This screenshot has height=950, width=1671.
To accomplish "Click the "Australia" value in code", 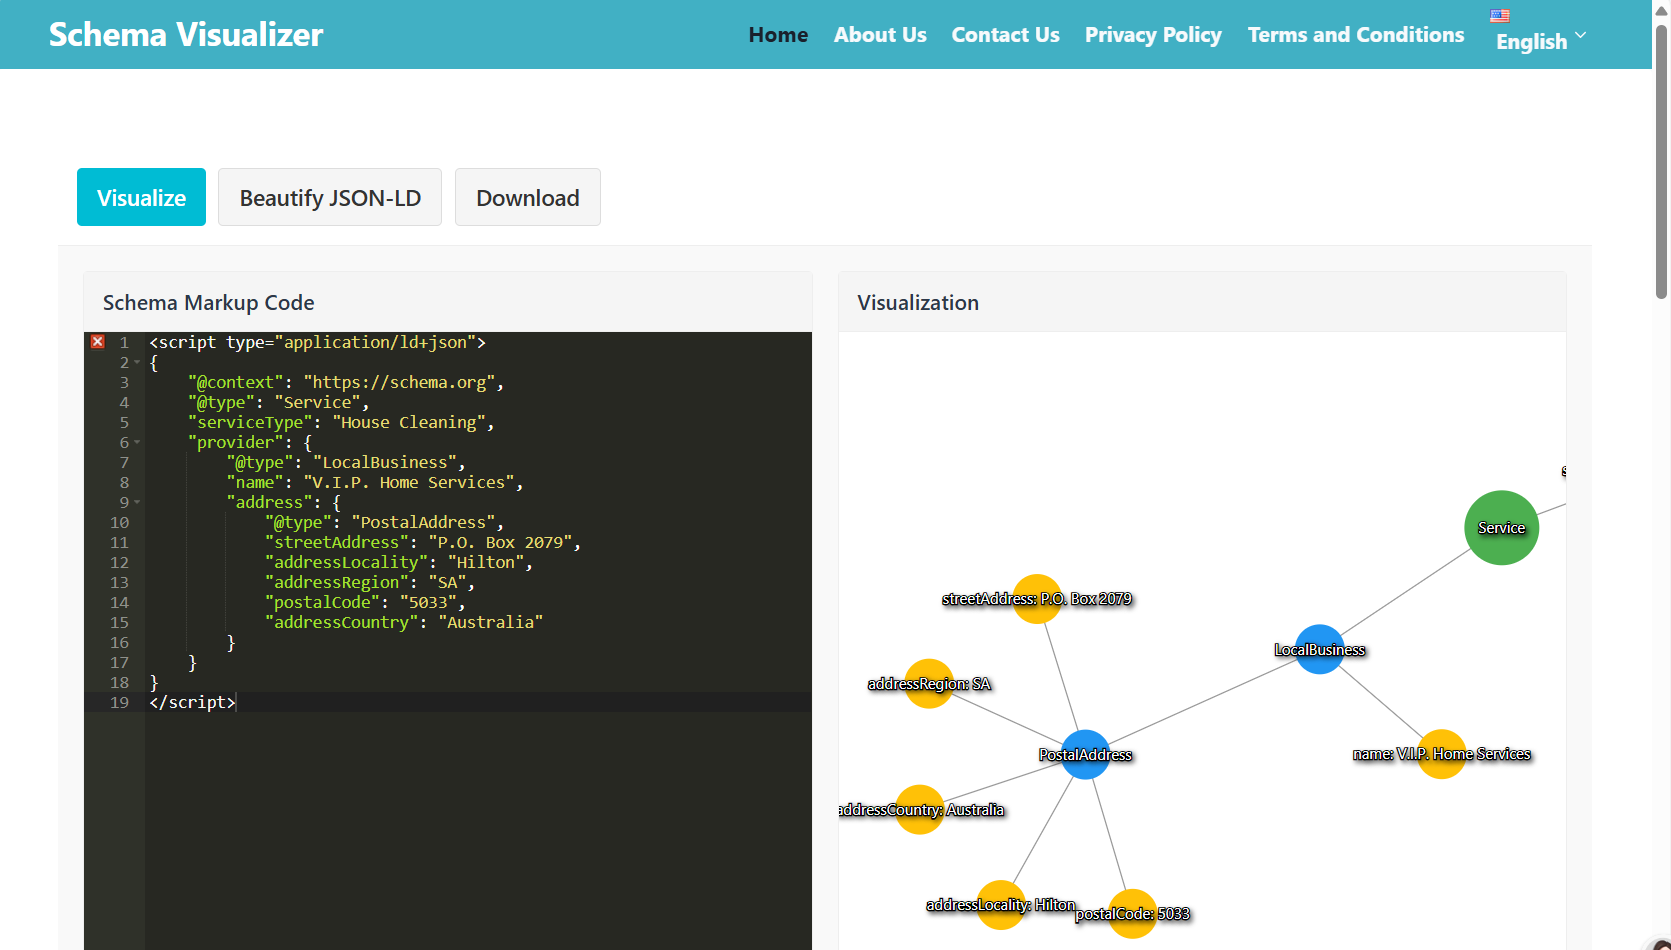I will 491,622.
